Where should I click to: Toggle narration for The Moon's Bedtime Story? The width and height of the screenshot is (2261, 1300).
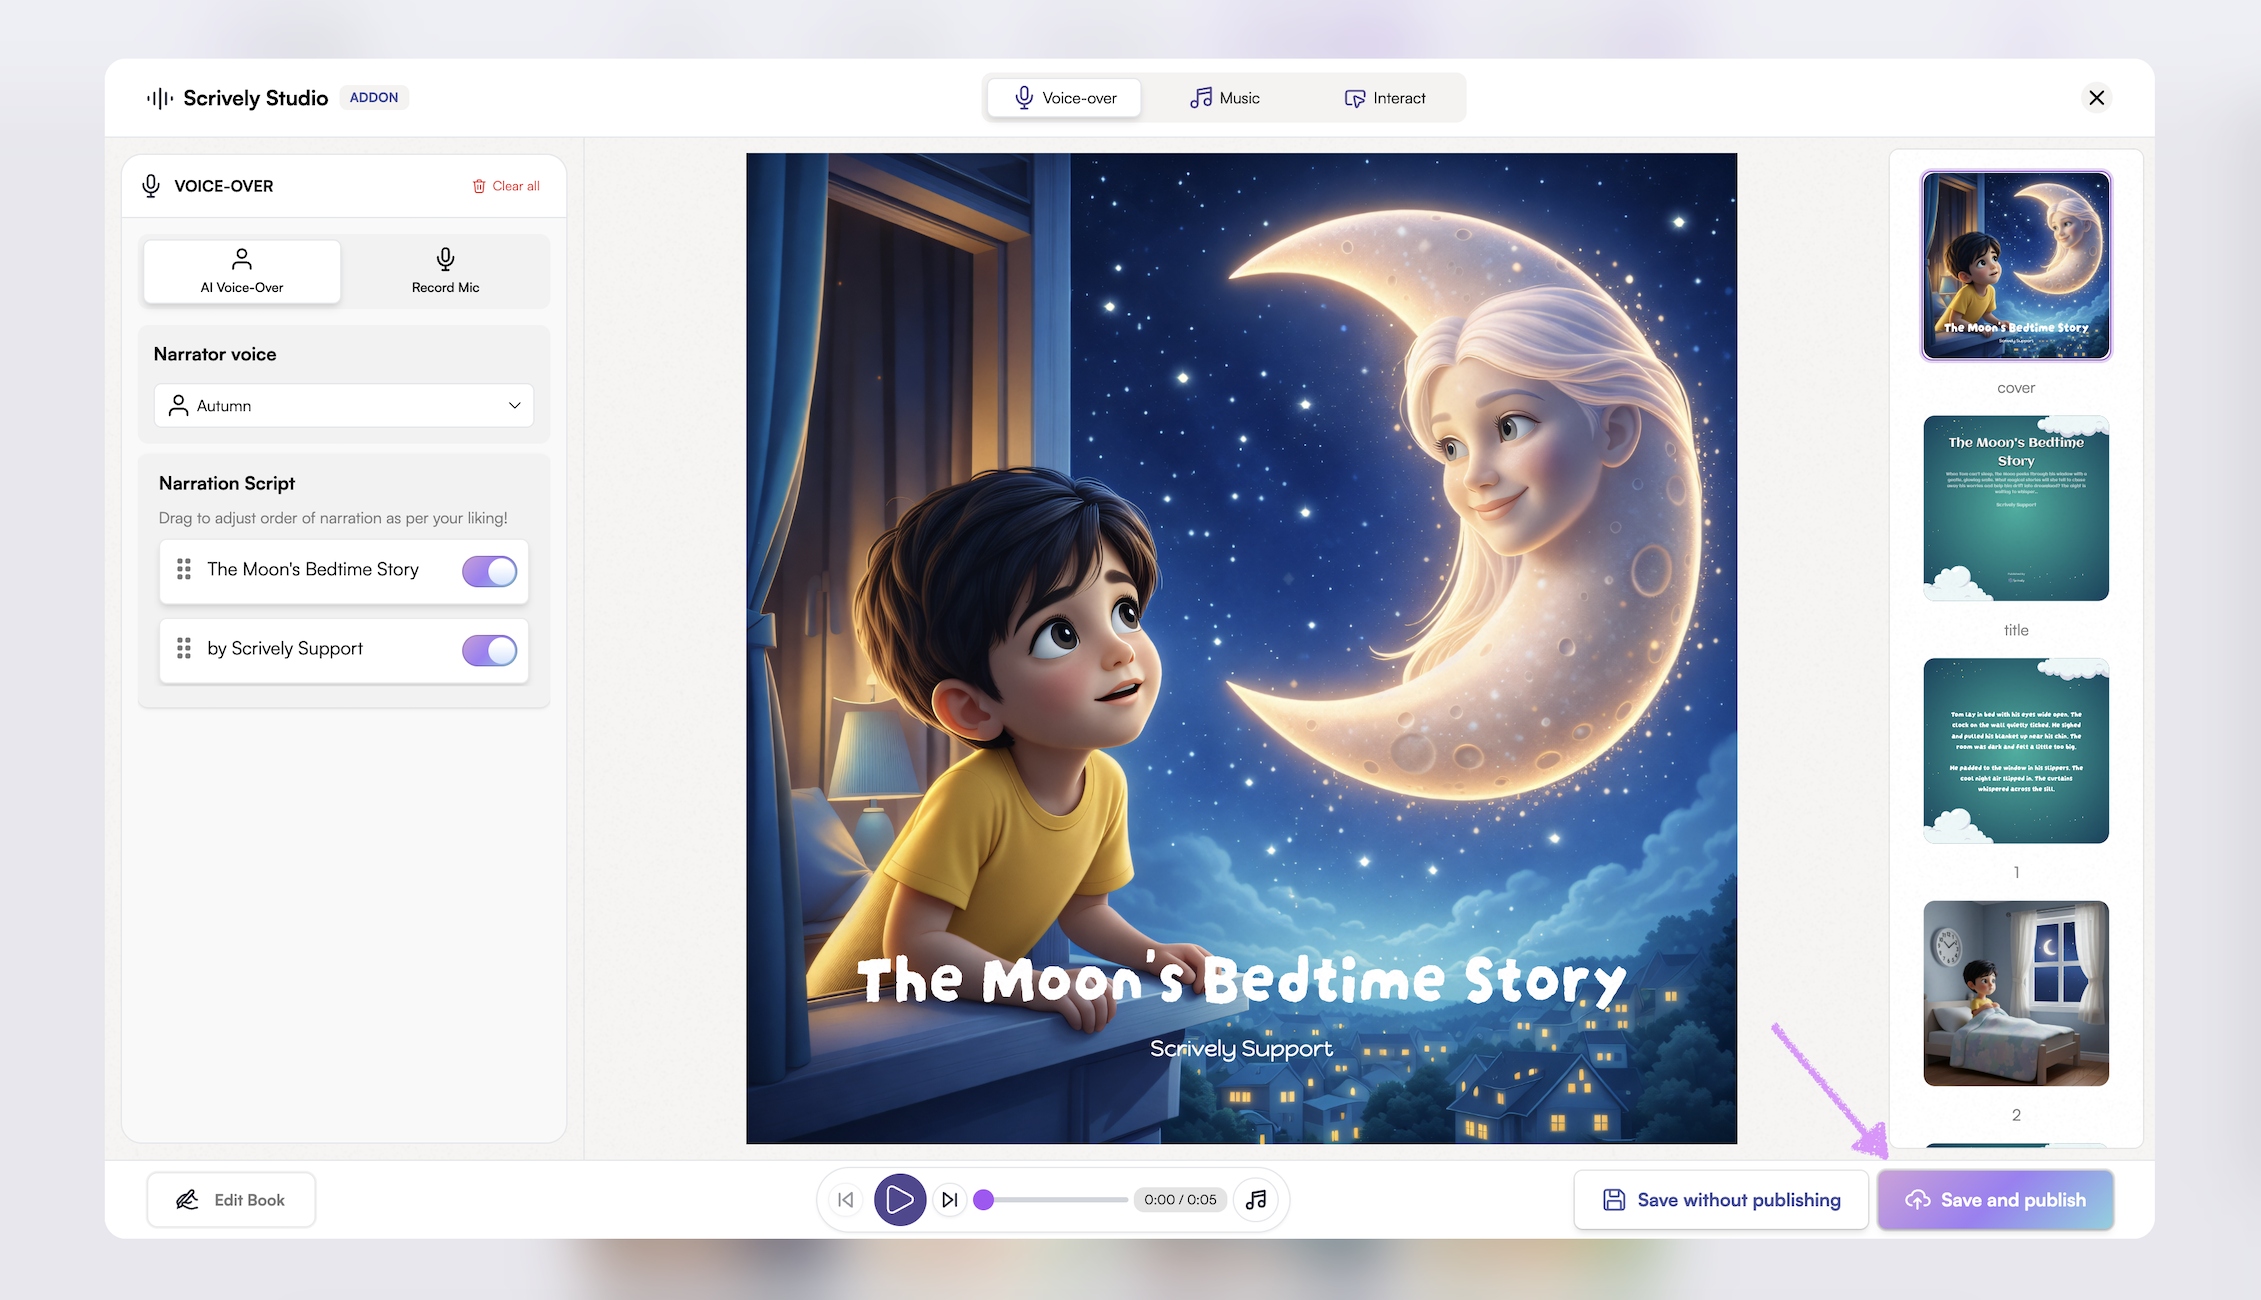click(x=489, y=571)
